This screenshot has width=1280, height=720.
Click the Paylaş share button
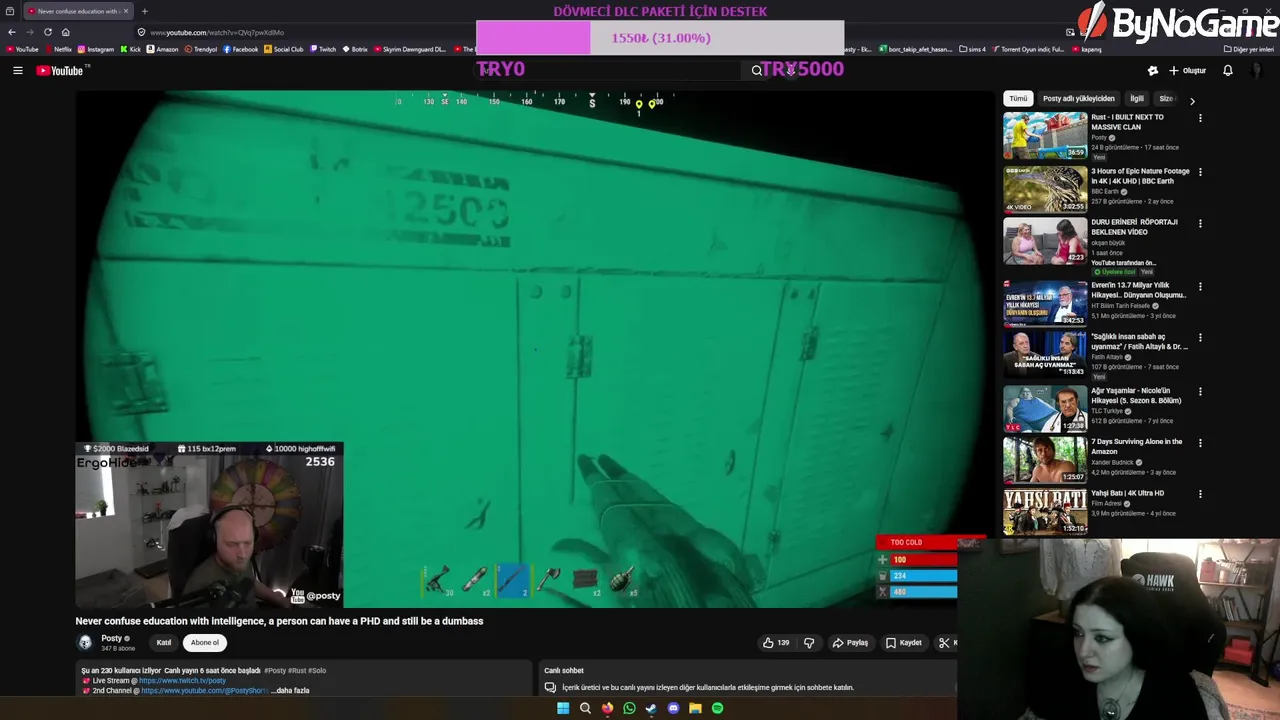(850, 643)
